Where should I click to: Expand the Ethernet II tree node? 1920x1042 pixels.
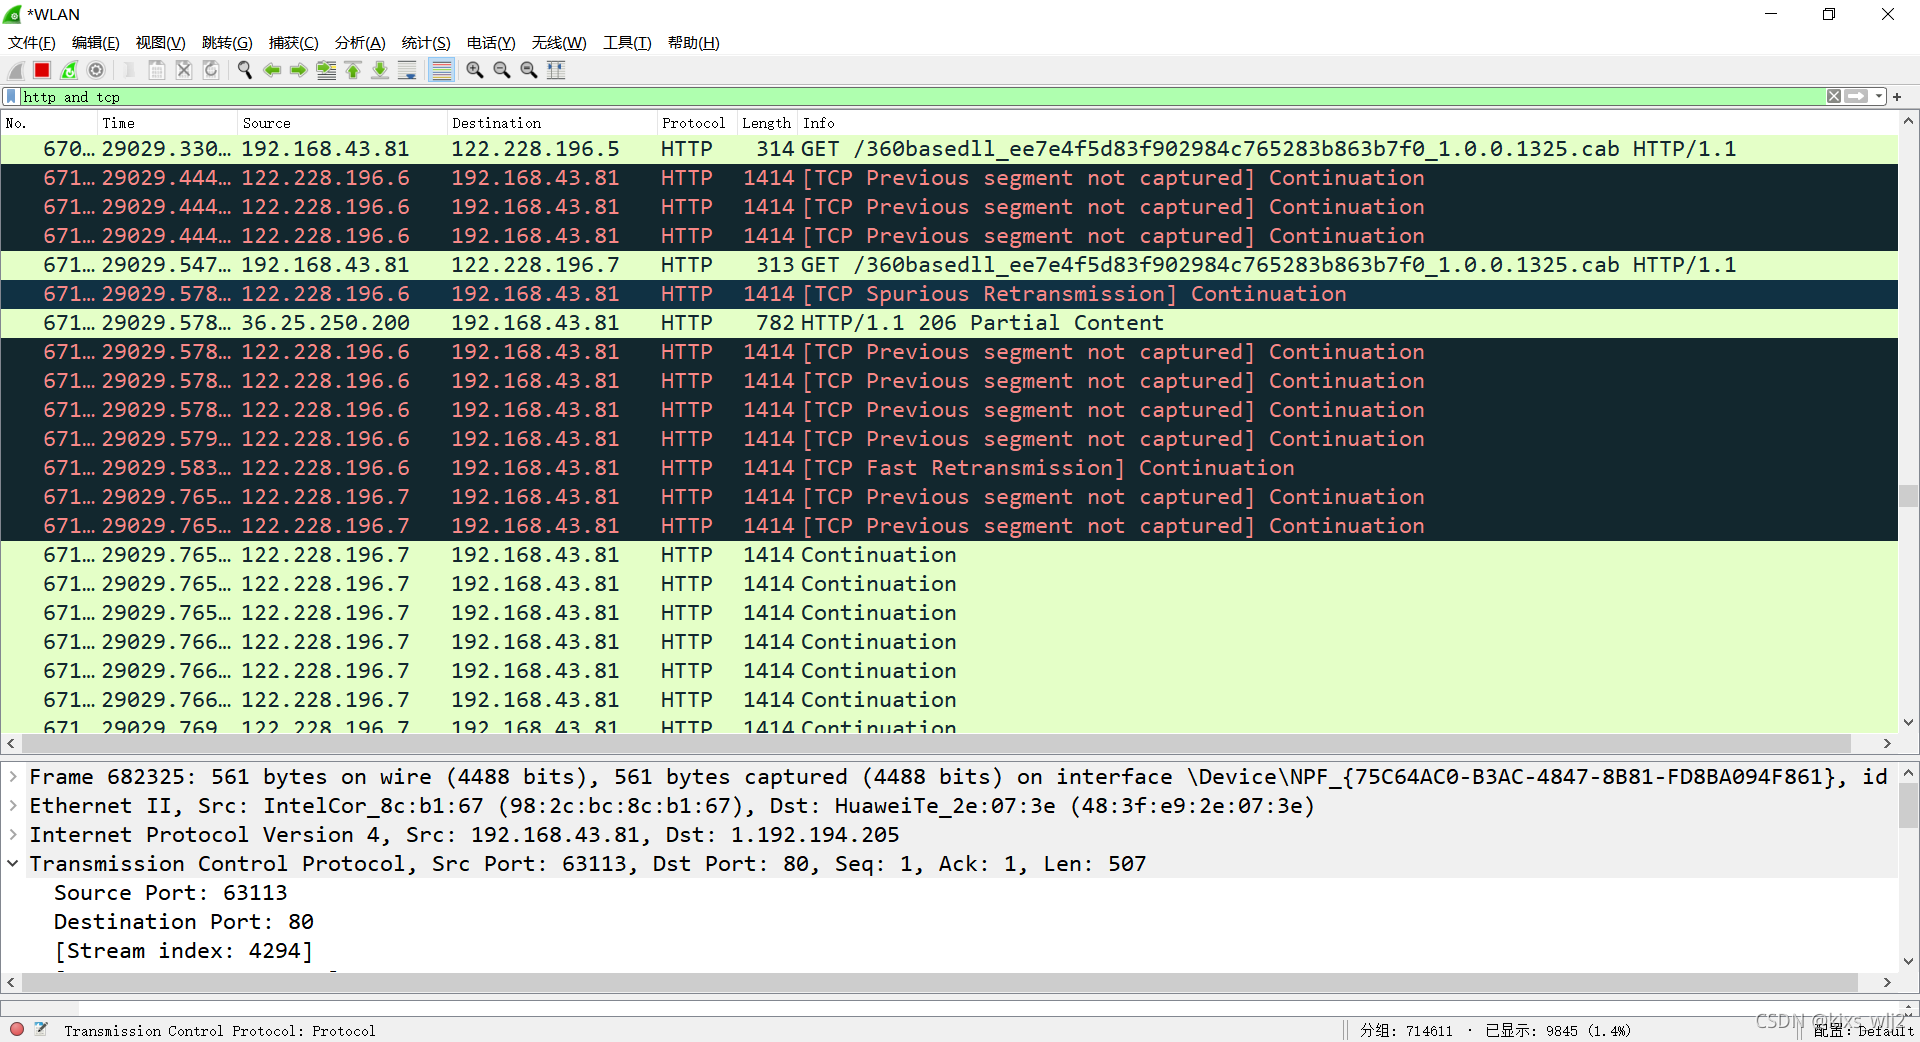pos(13,806)
